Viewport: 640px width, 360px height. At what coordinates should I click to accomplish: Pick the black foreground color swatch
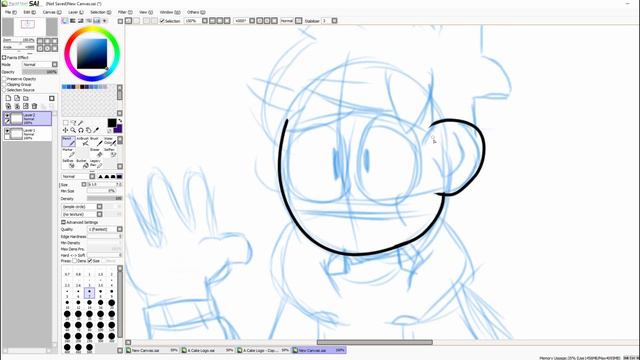tap(112, 123)
